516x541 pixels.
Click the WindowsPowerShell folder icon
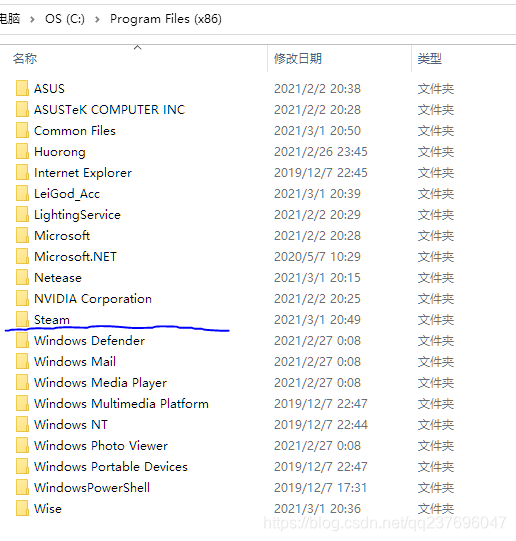click(x=22, y=488)
